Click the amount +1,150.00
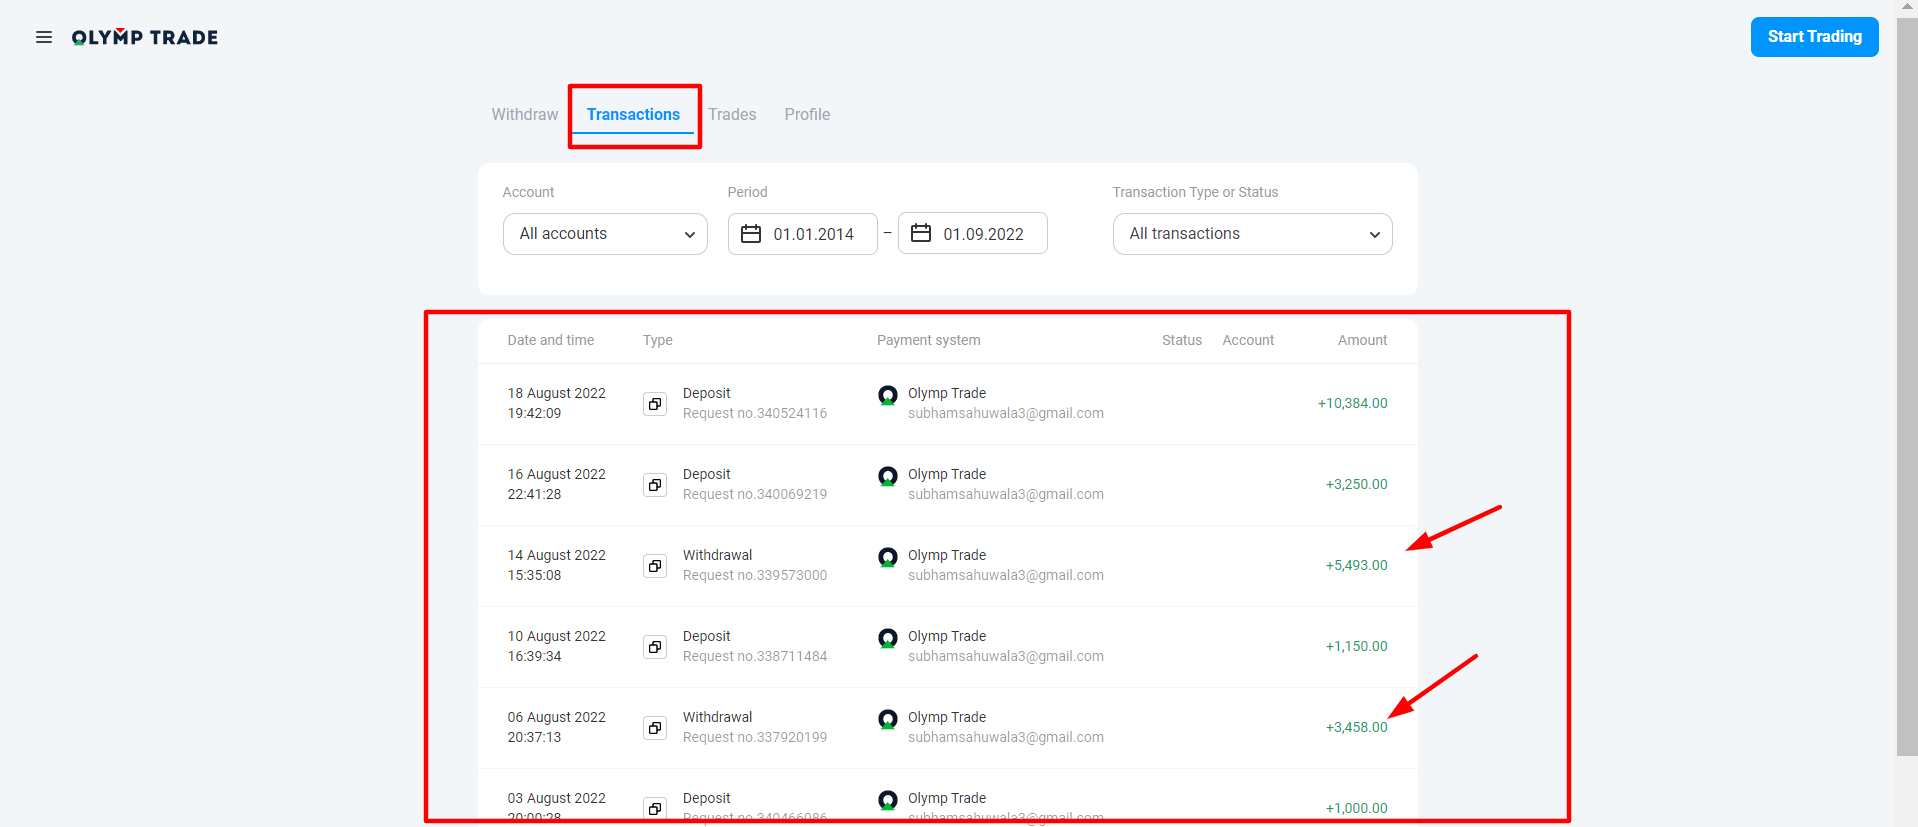1918x827 pixels. pos(1357,646)
